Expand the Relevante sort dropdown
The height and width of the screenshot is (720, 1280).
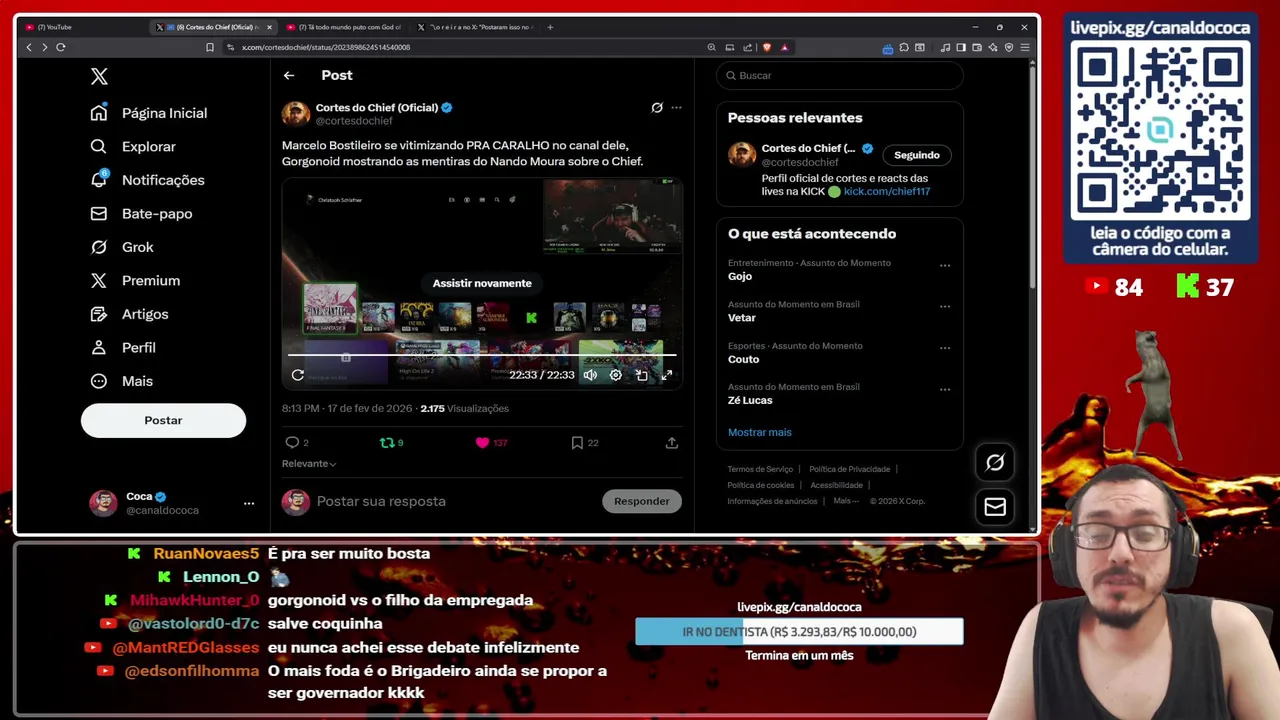(309, 464)
